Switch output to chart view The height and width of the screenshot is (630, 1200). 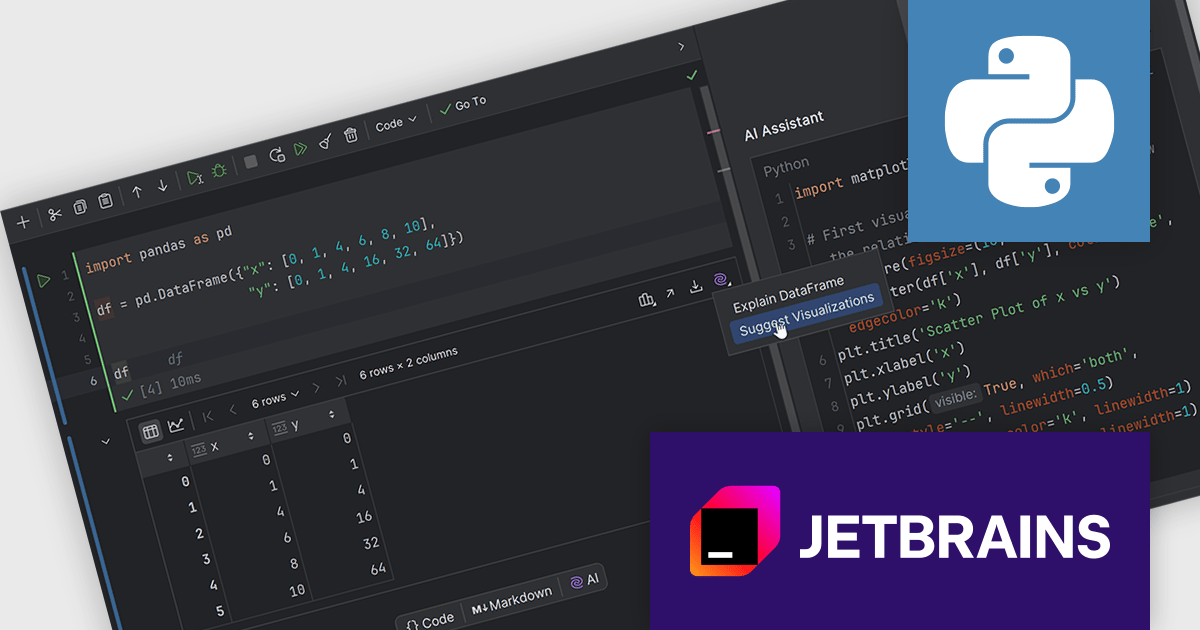click(176, 425)
